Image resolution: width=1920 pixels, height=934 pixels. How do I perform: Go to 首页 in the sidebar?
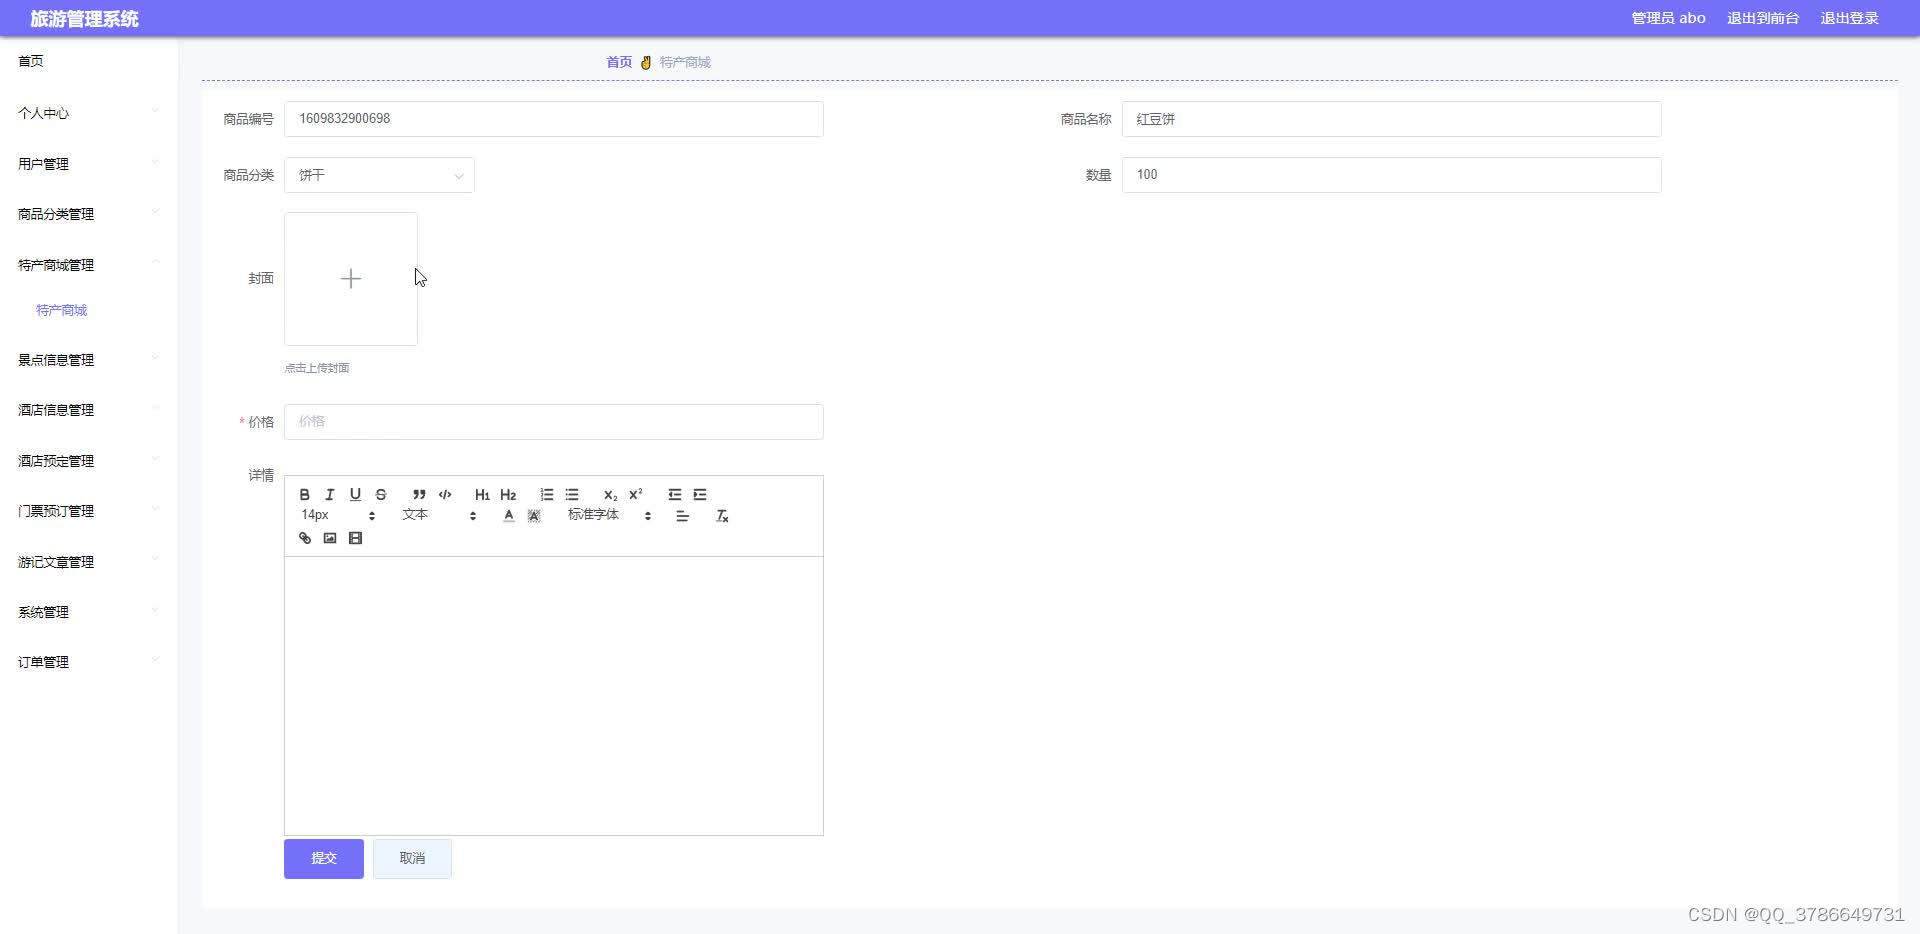point(31,61)
